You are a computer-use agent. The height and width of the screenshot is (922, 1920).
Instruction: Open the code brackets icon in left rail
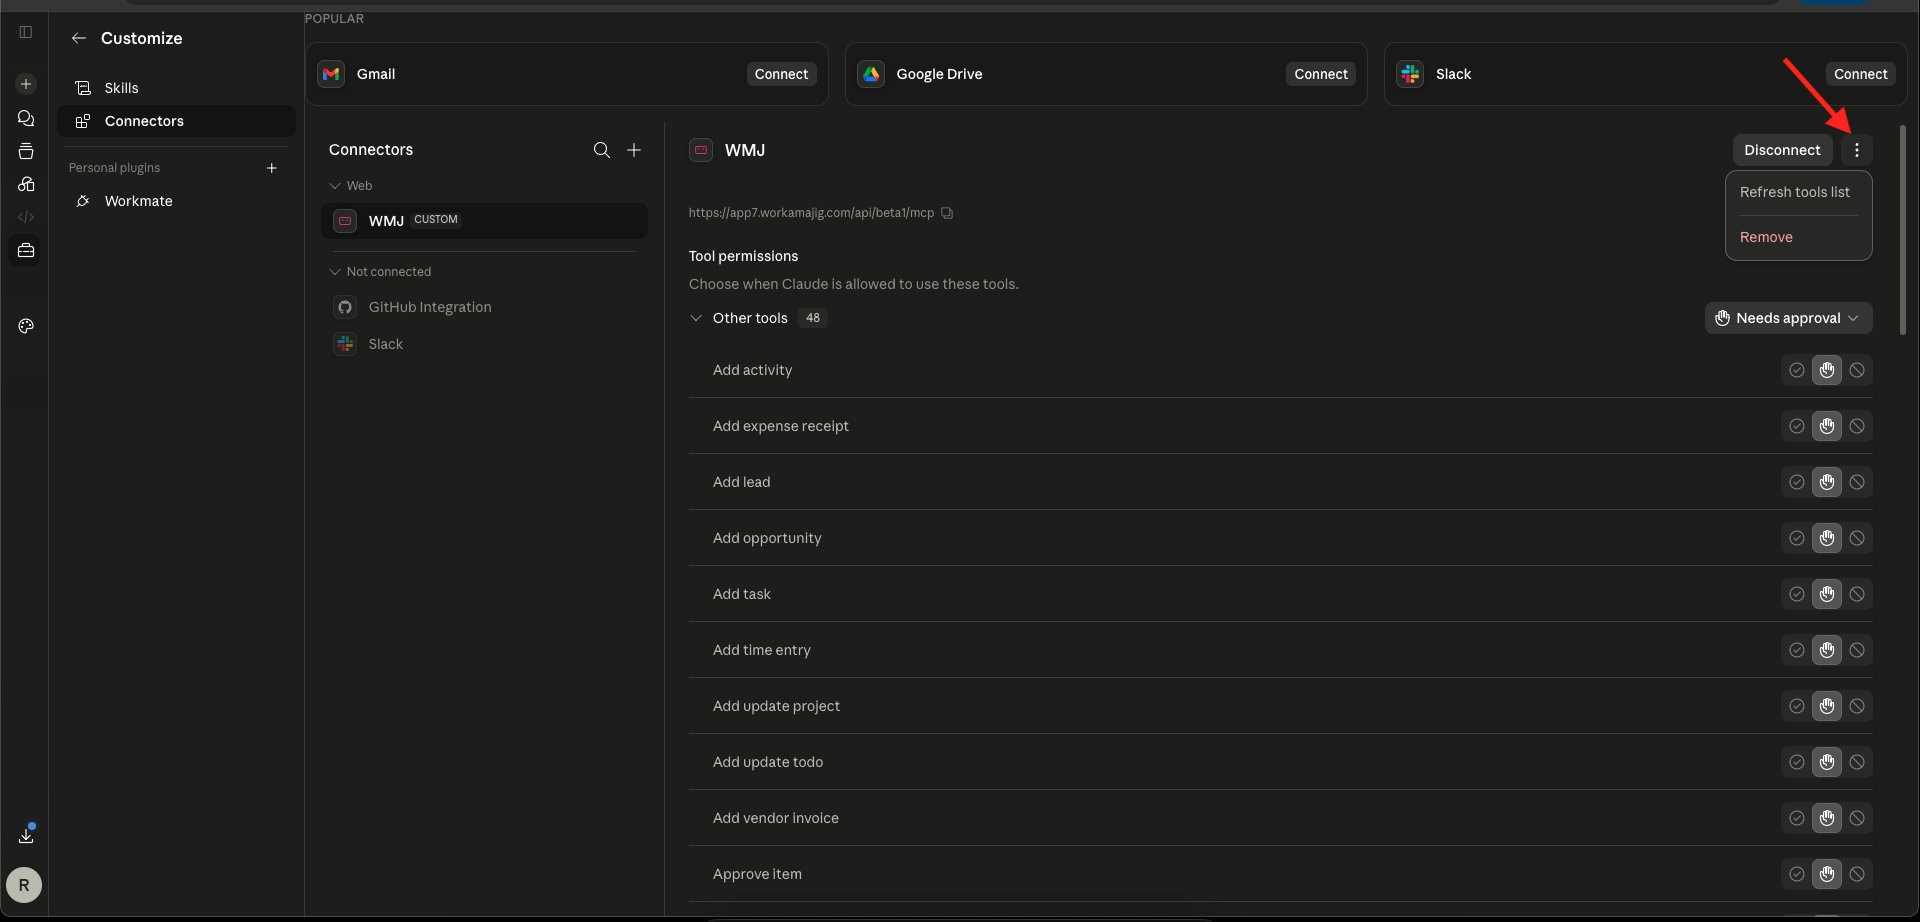click(x=26, y=217)
